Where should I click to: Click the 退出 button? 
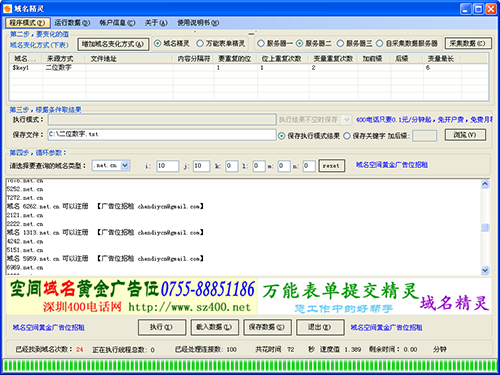[x=320, y=327]
